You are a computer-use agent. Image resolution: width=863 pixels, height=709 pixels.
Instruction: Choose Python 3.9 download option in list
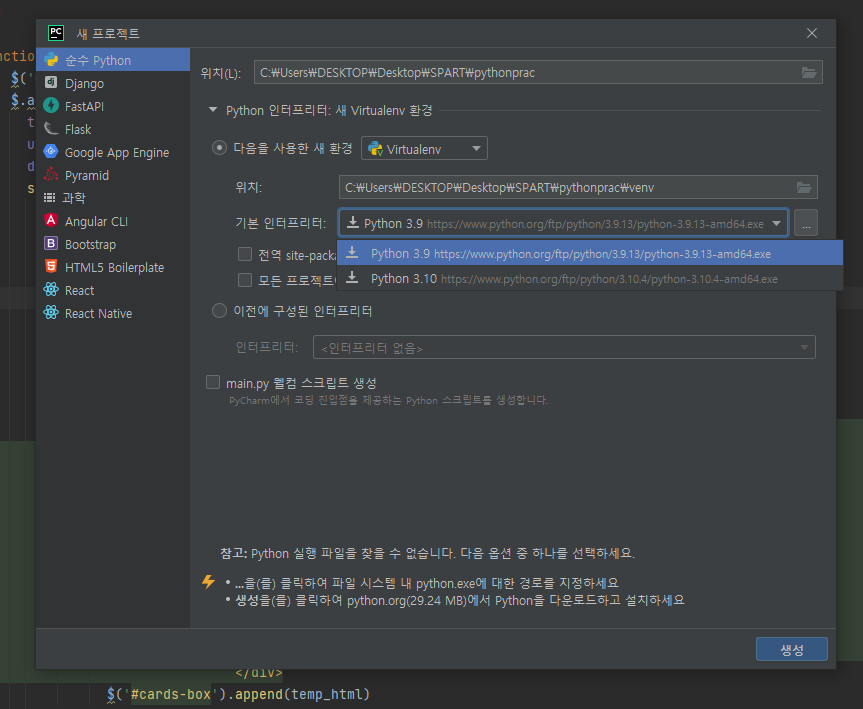(x=590, y=253)
